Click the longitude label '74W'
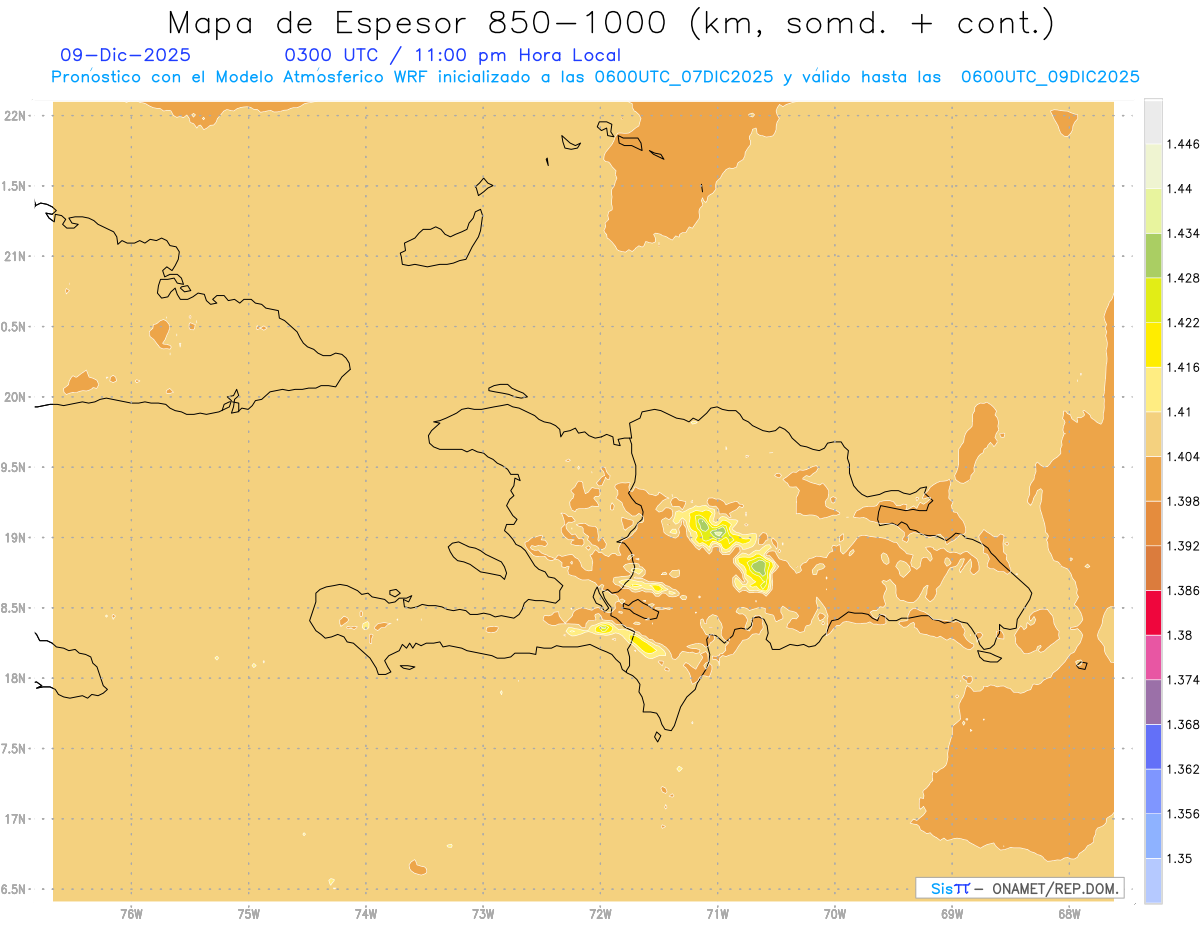Image resolution: width=1200 pixels, height=927 pixels. (x=366, y=914)
